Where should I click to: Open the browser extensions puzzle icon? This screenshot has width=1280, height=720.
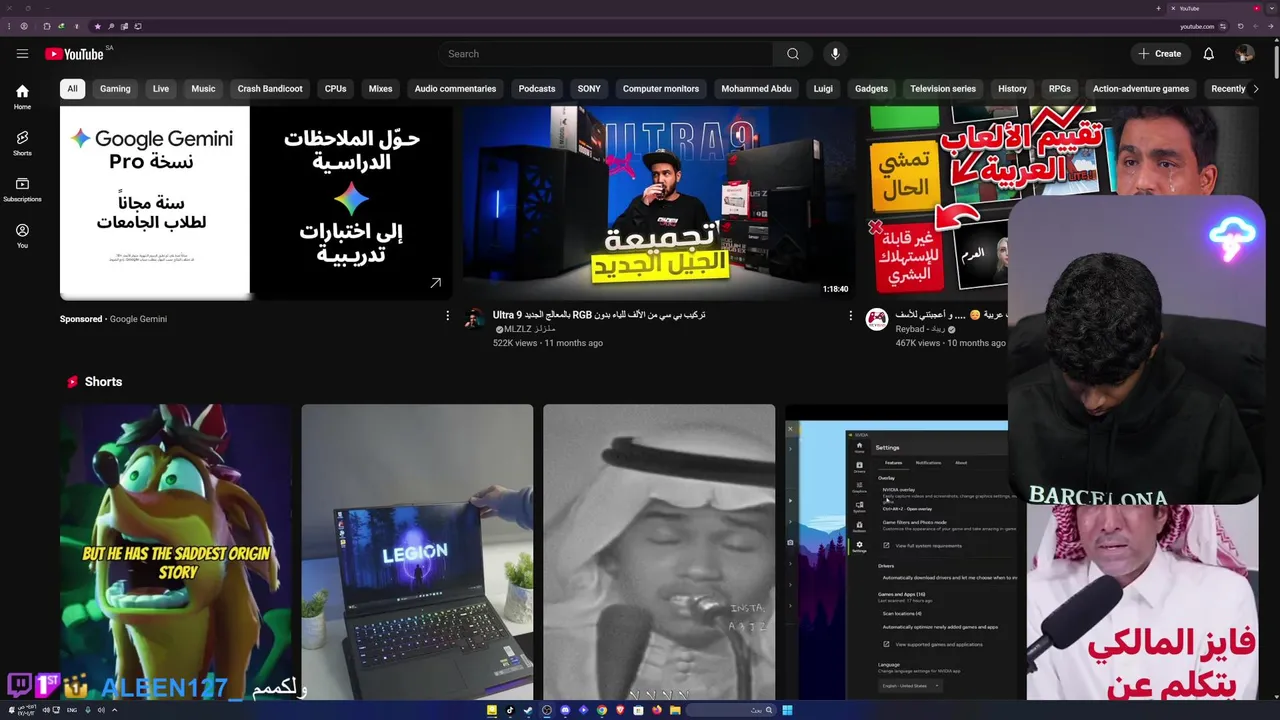(47, 26)
